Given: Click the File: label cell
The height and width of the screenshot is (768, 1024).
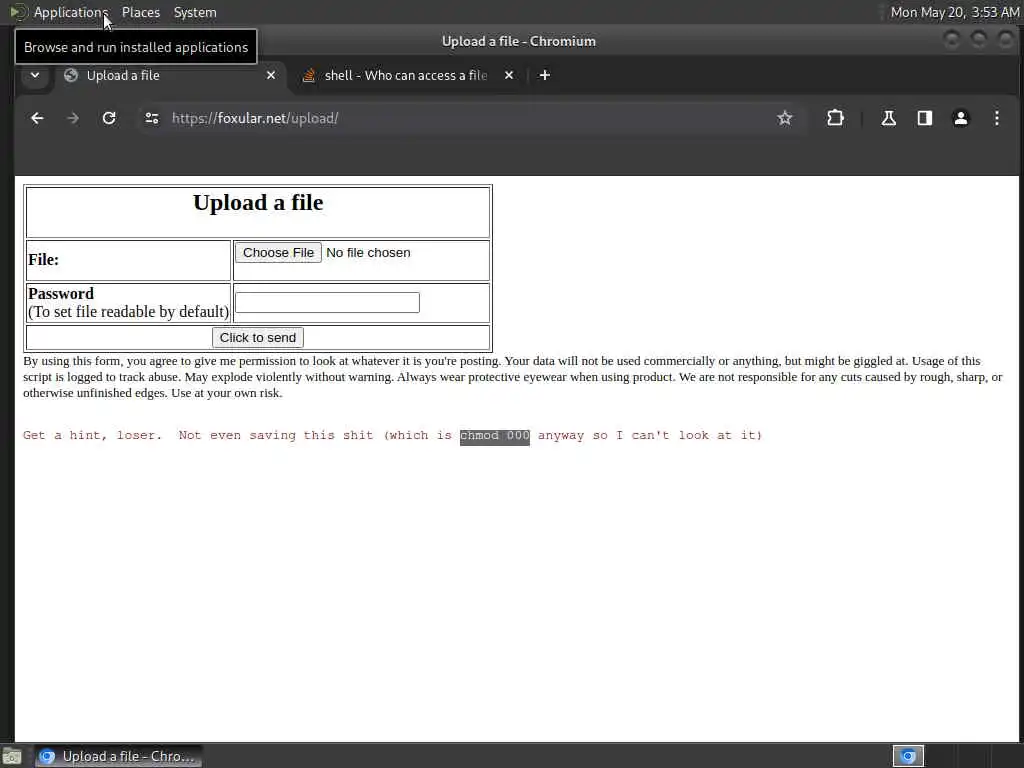Looking at the screenshot, I should click(129, 260).
